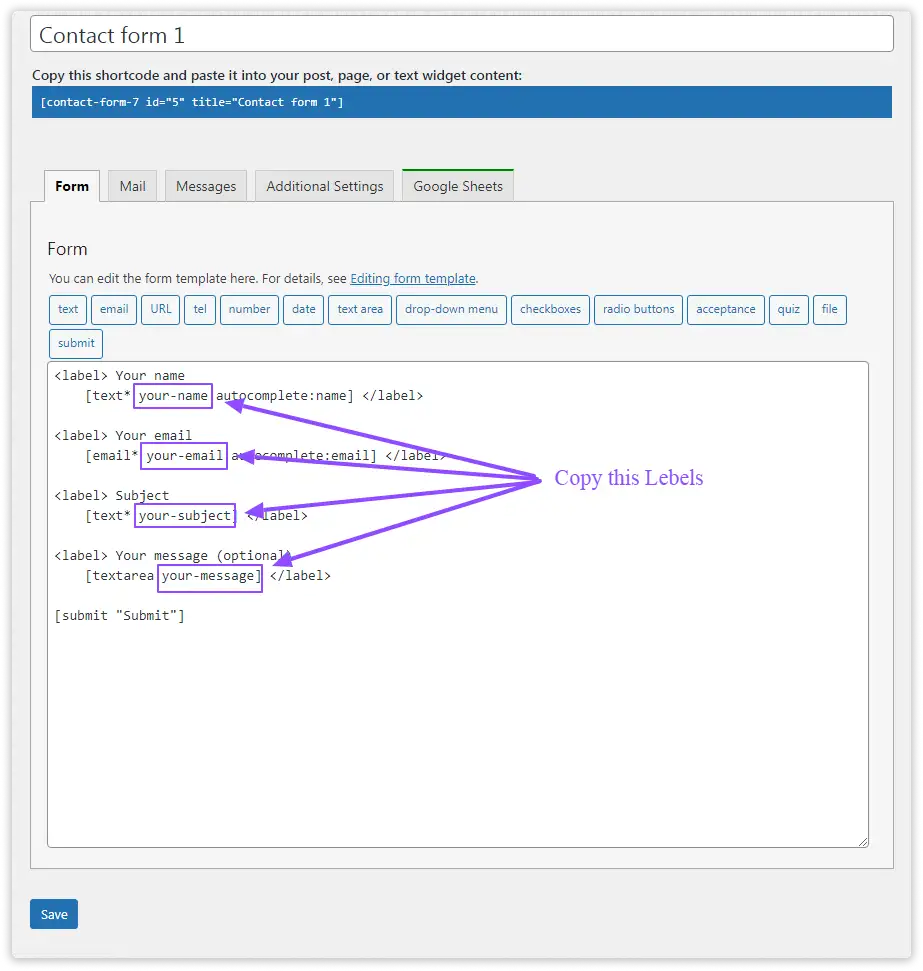Click inside the form template editor

[x=457, y=730]
